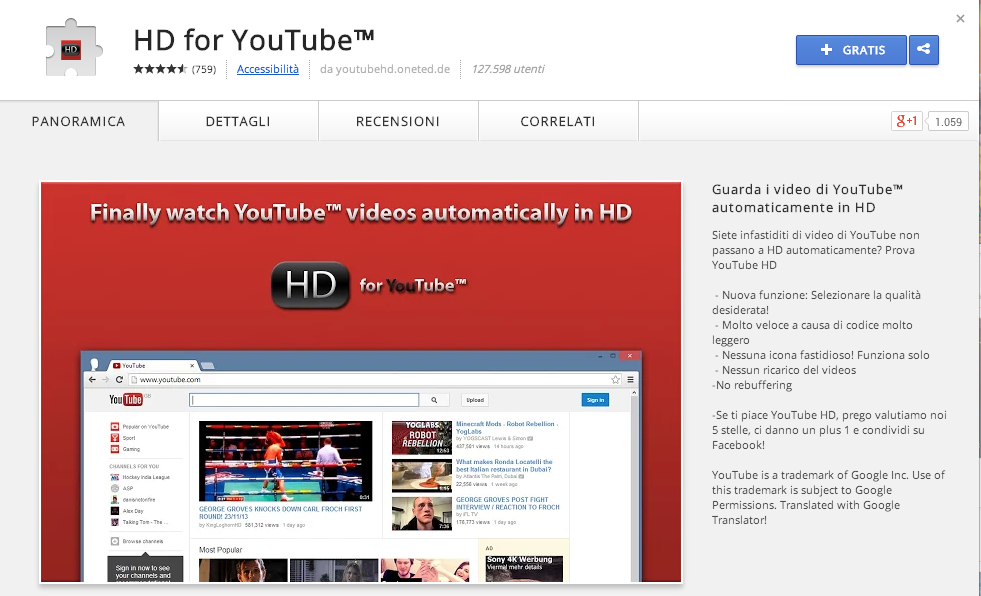
Task: Click the YouTube logo in preview
Action: (x=126, y=399)
